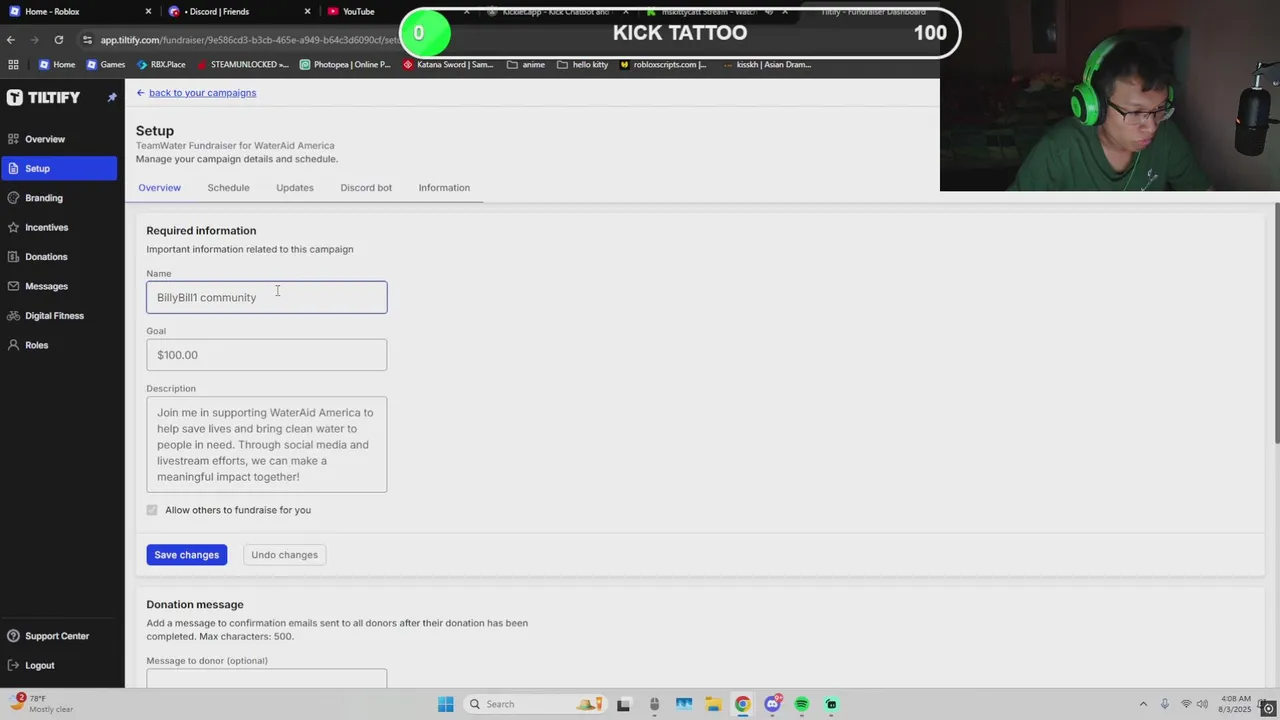Click the back to your campaigns link

(202, 93)
